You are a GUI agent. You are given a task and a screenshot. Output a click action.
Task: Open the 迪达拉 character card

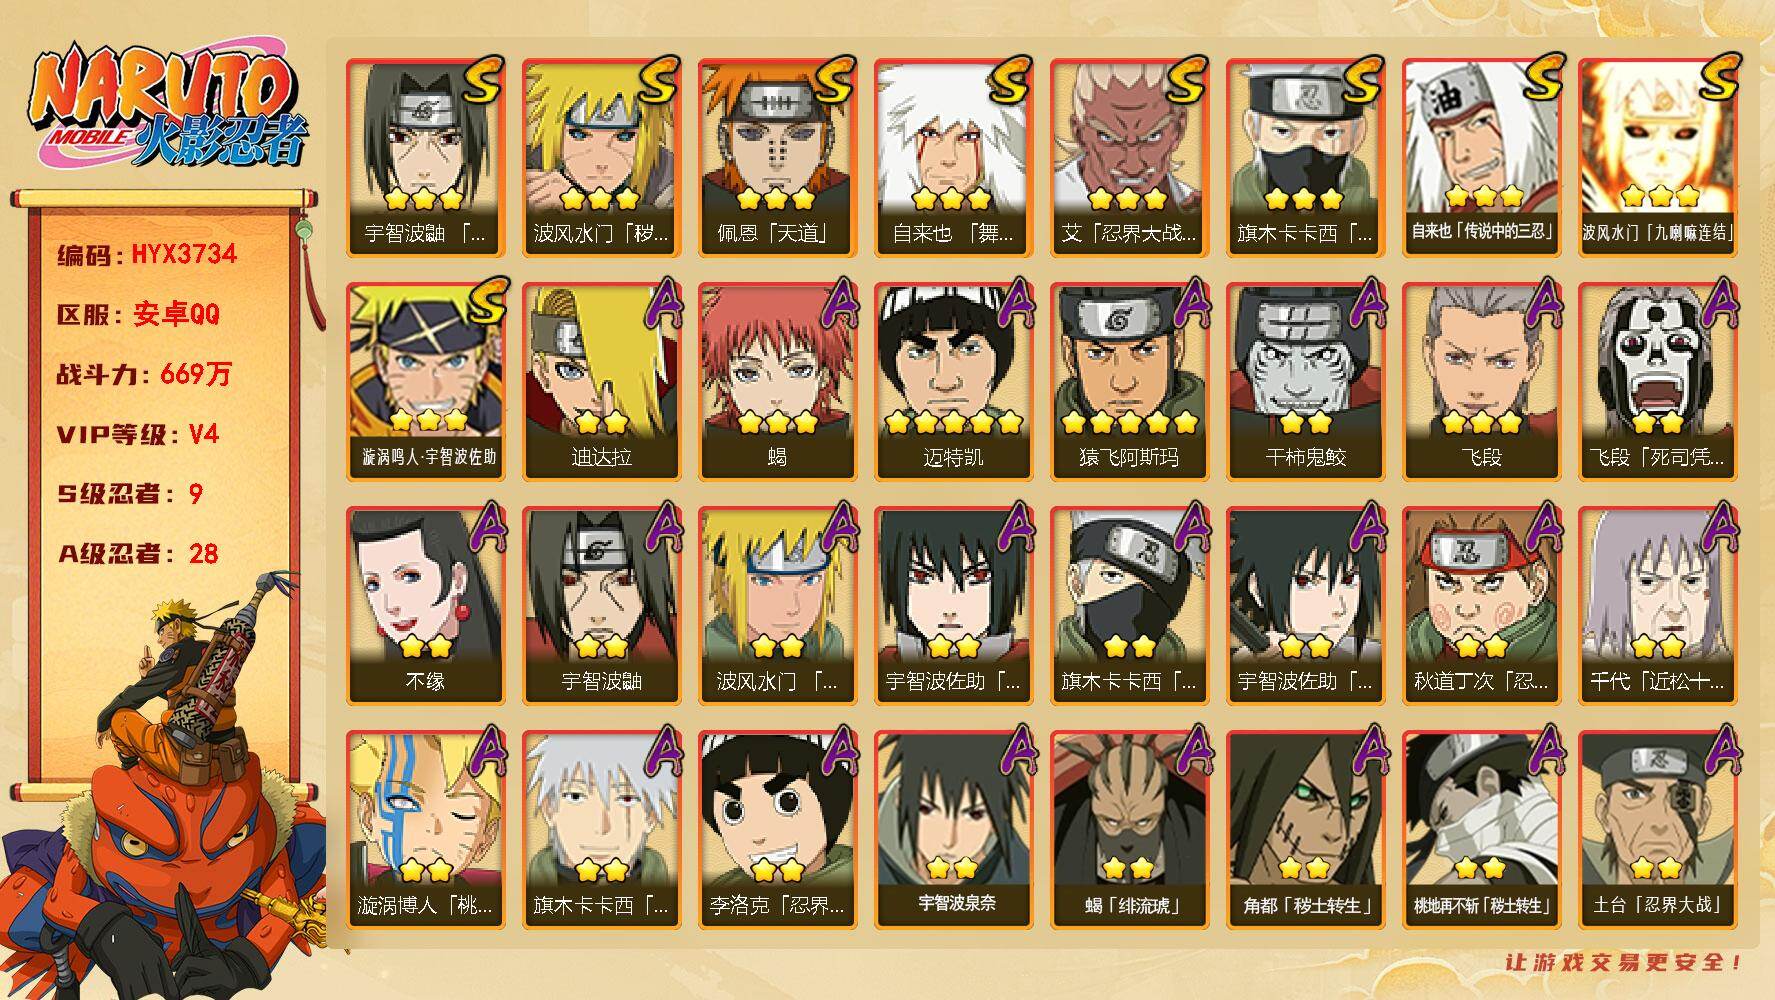tap(601, 381)
